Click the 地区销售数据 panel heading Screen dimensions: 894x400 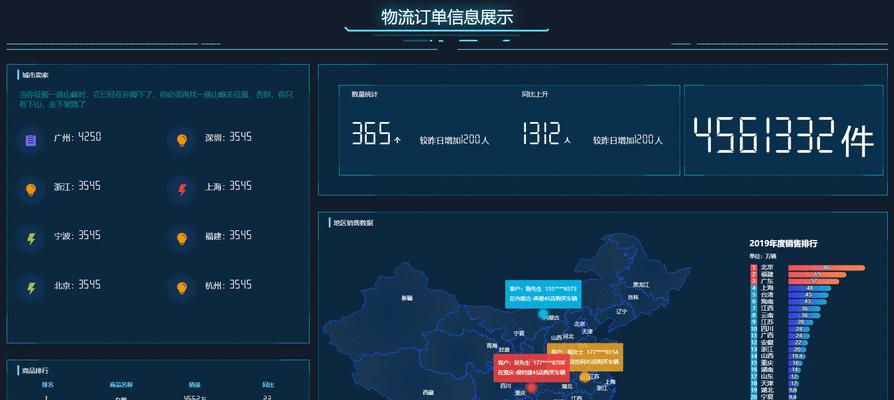point(353,223)
